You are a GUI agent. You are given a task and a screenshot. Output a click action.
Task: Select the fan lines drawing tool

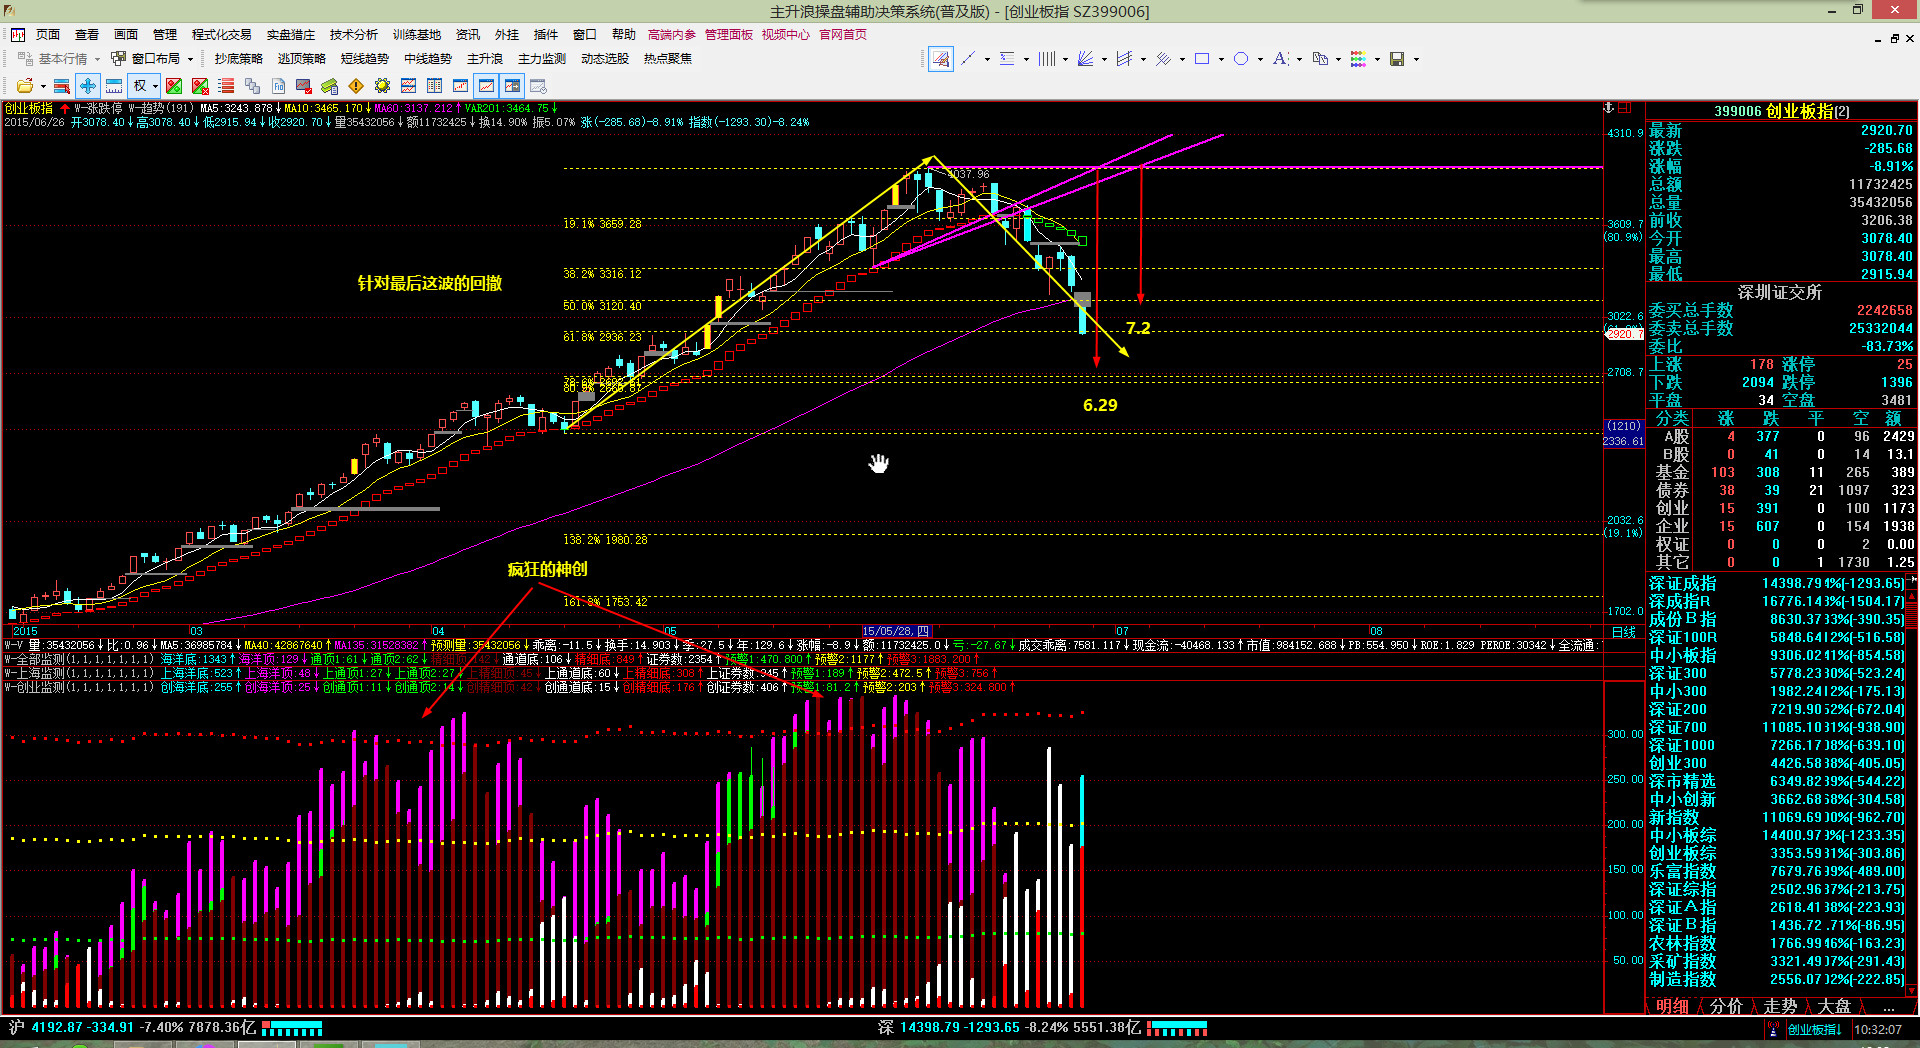(1085, 59)
